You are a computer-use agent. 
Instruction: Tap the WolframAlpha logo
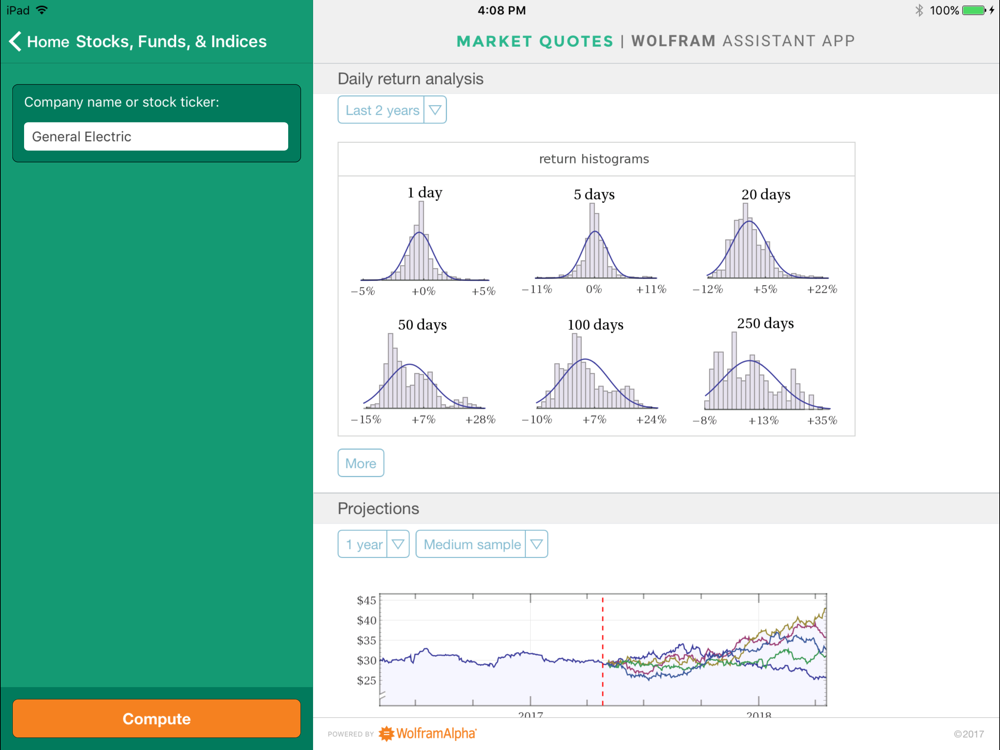pyautogui.click(x=428, y=733)
